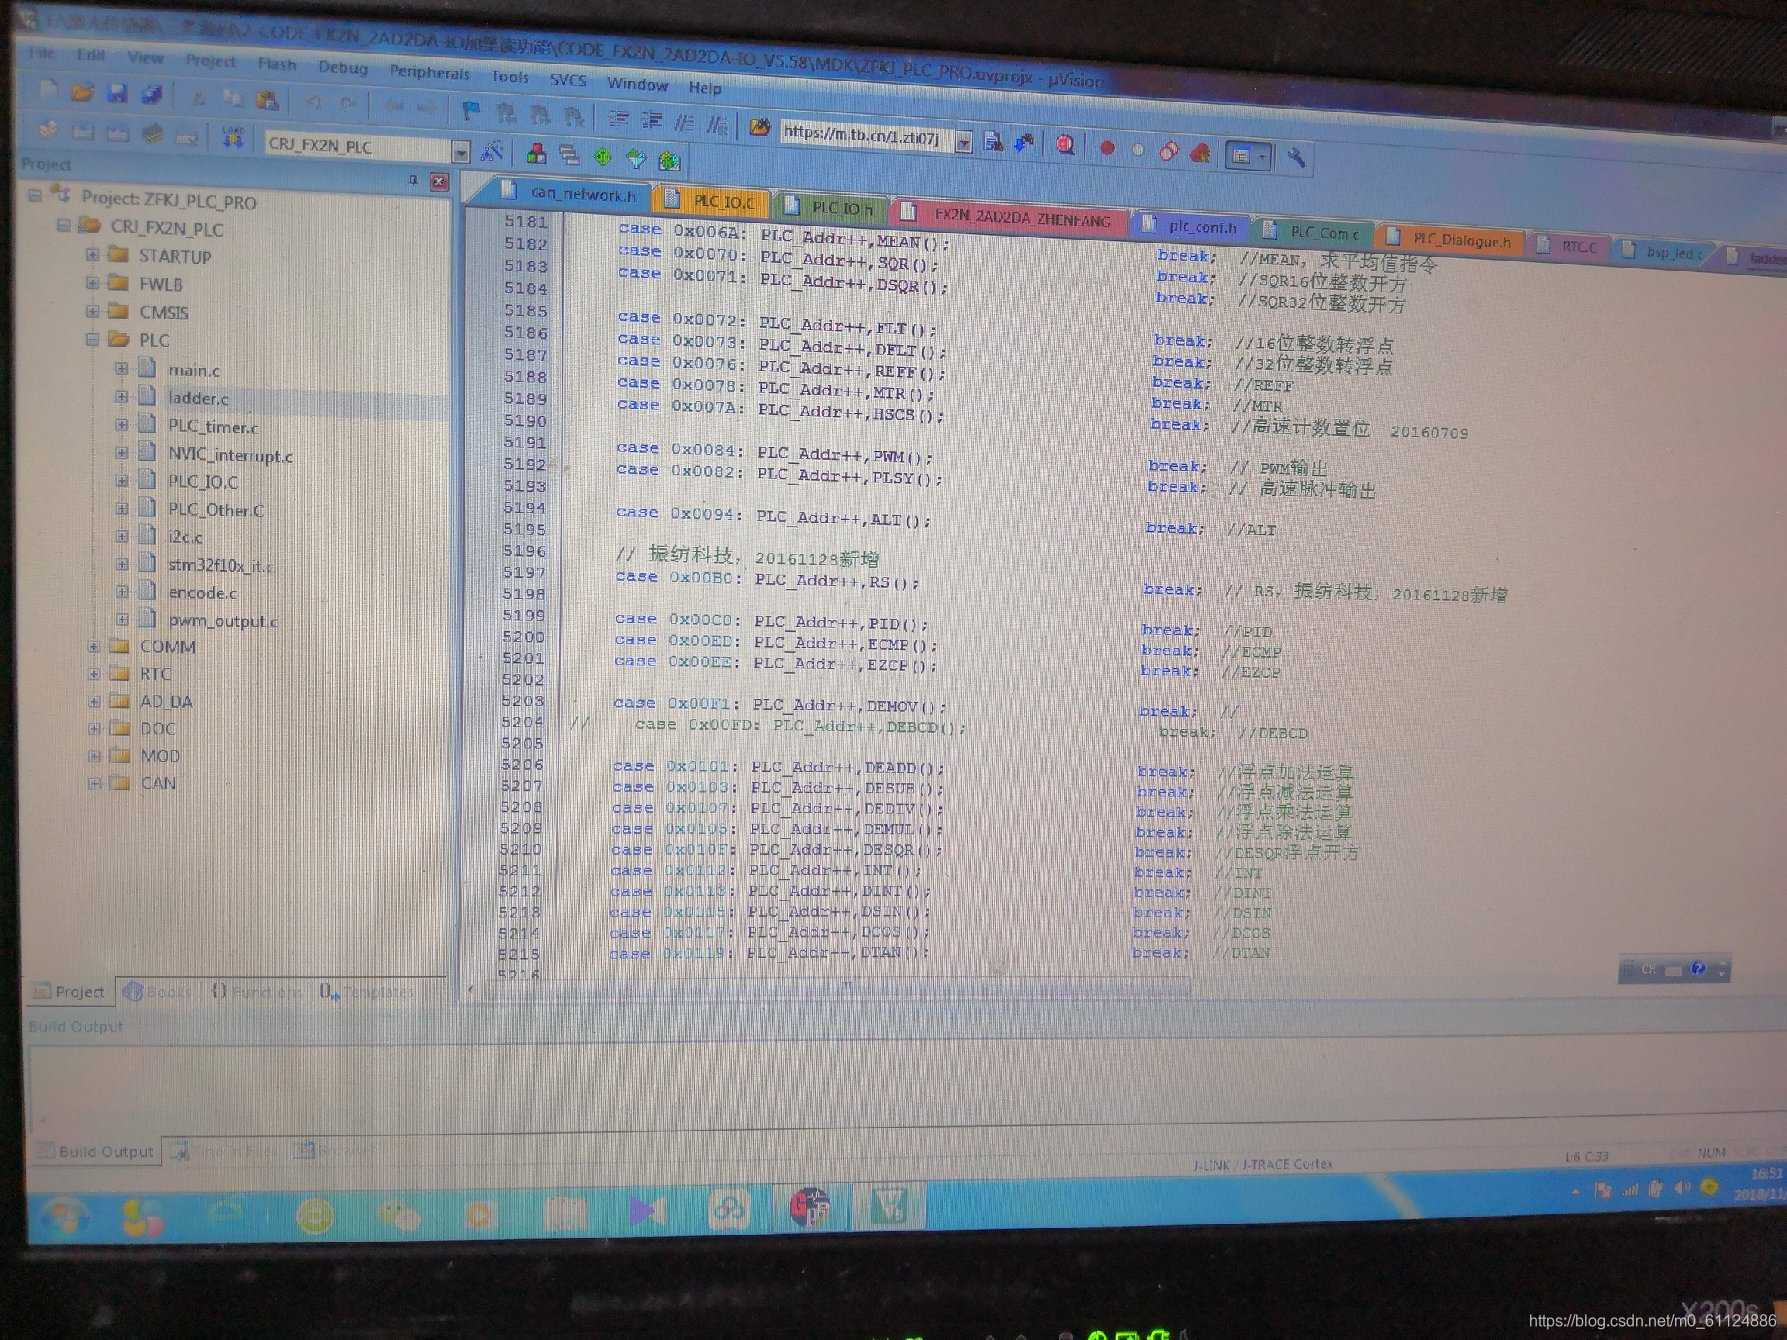
Task: Click the Find in Files icon
Action: (x=760, y=127)
